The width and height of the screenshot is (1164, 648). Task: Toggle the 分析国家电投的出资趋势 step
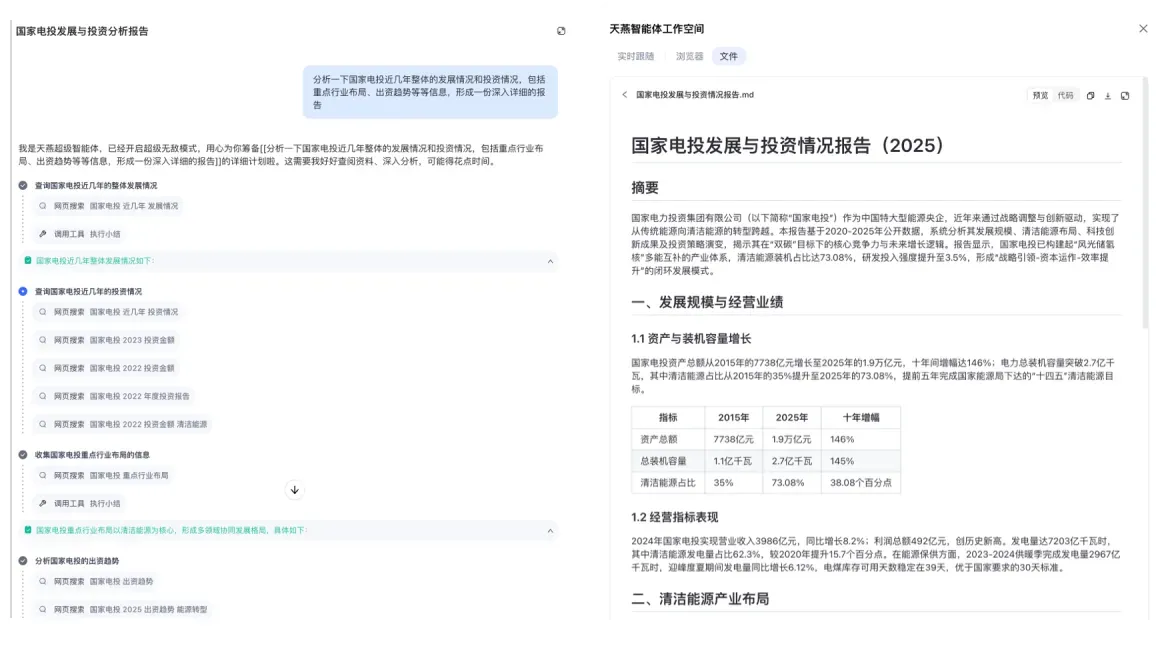coord(23,561)
